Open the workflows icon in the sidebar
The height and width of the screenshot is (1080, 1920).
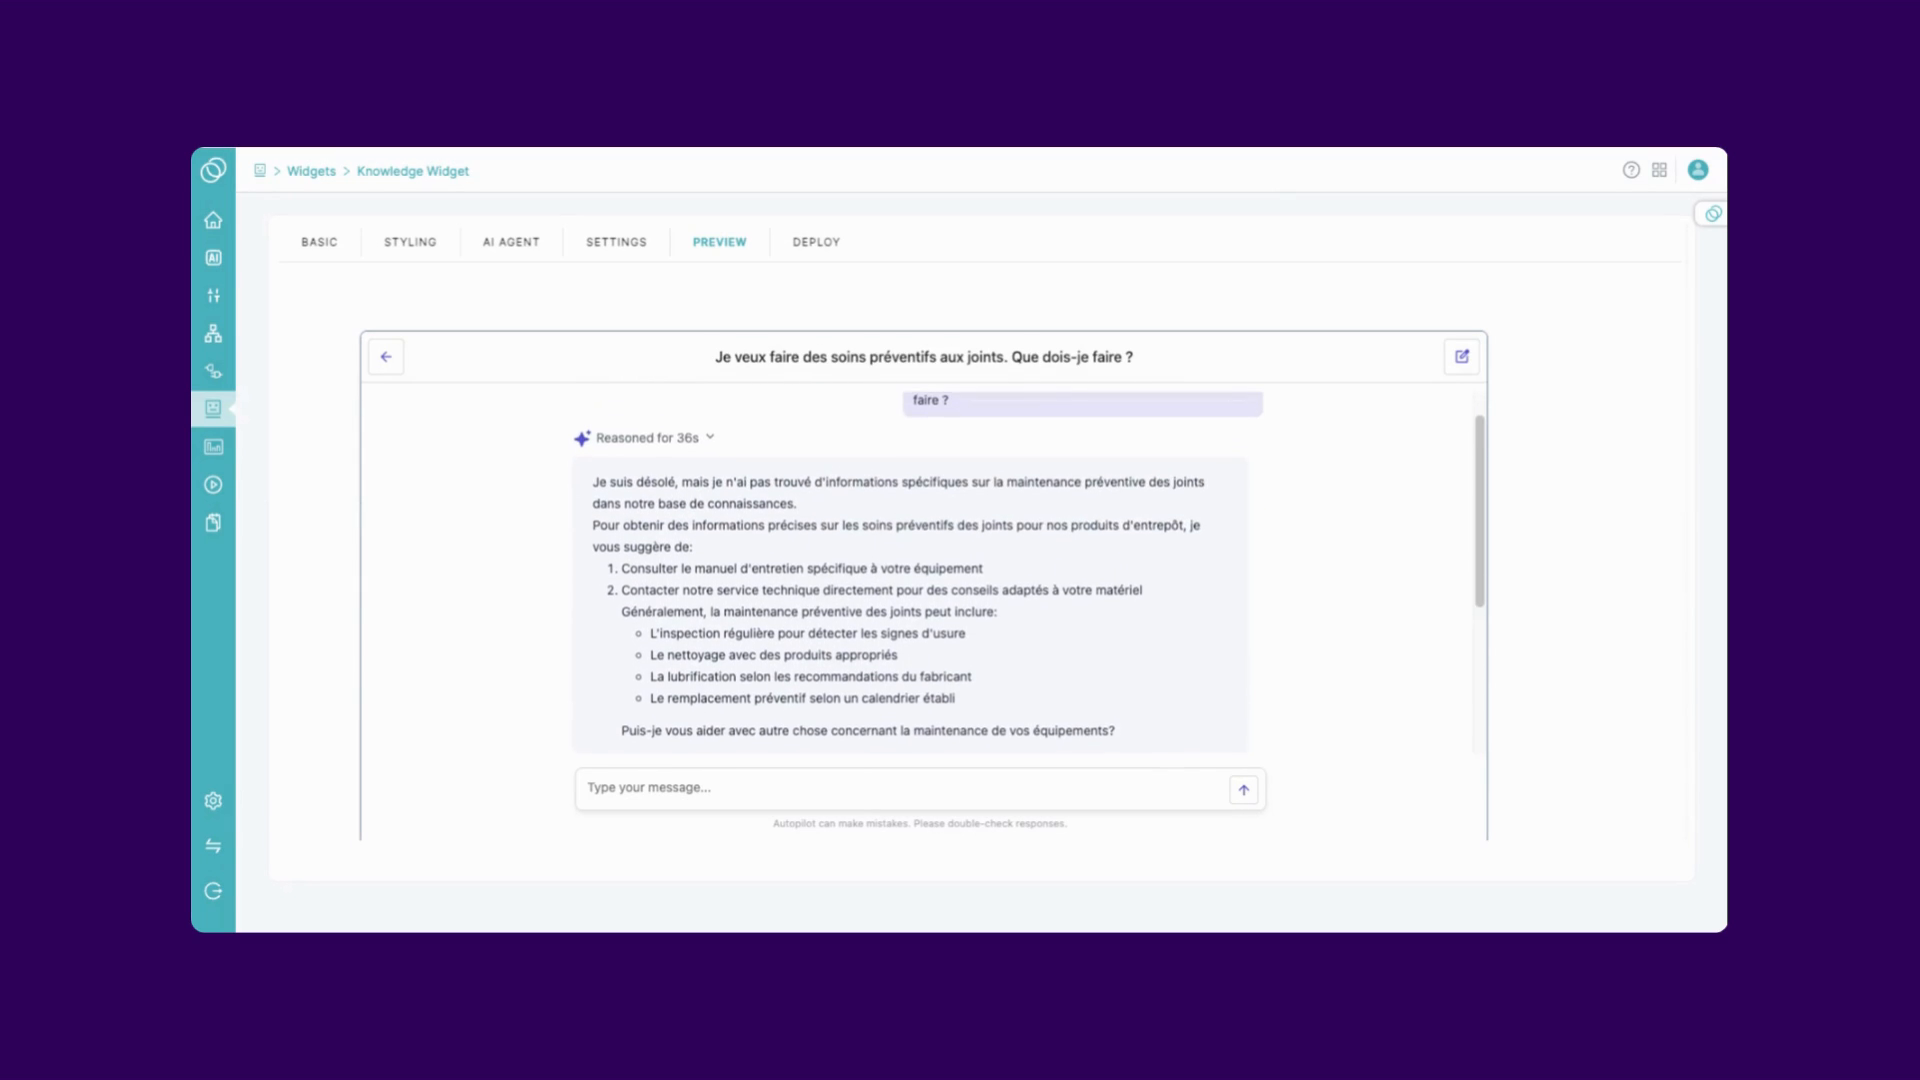tap(213, 333)
